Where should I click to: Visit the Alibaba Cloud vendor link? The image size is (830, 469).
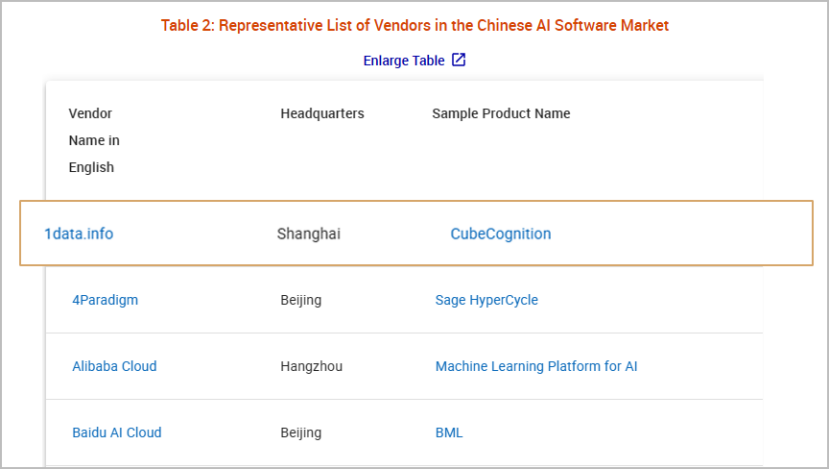tap(114, 366)
